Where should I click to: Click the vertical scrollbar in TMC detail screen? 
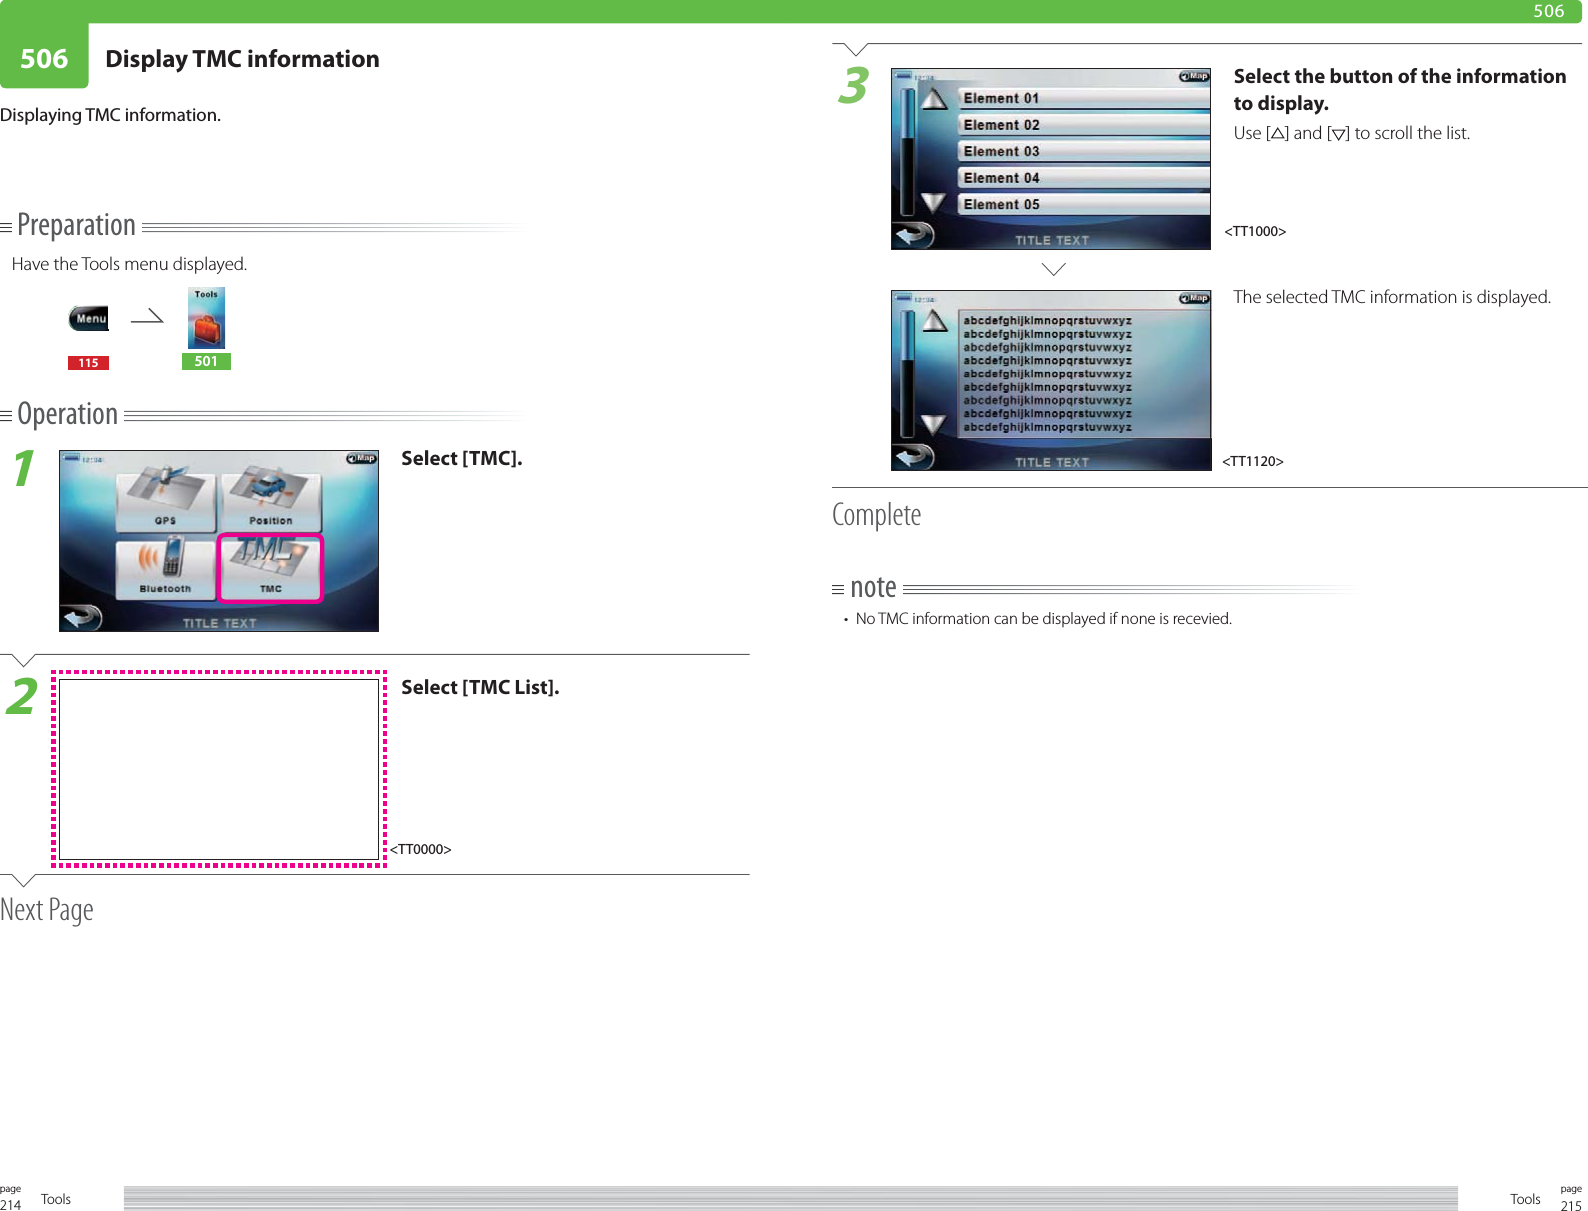coord(907,373)
